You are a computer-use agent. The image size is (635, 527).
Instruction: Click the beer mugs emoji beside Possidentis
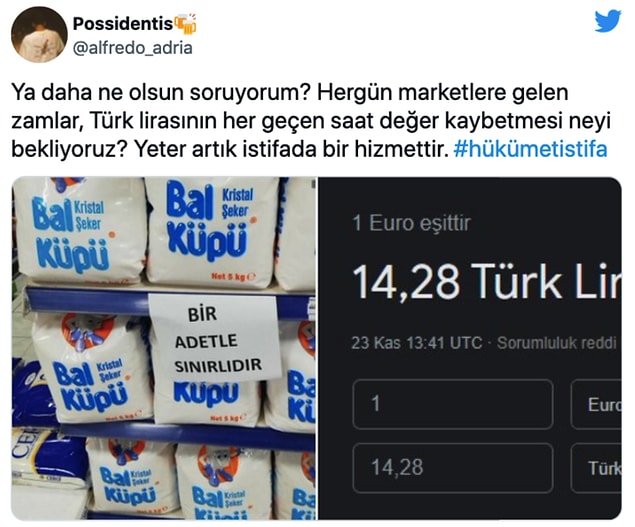coord(186,23)
